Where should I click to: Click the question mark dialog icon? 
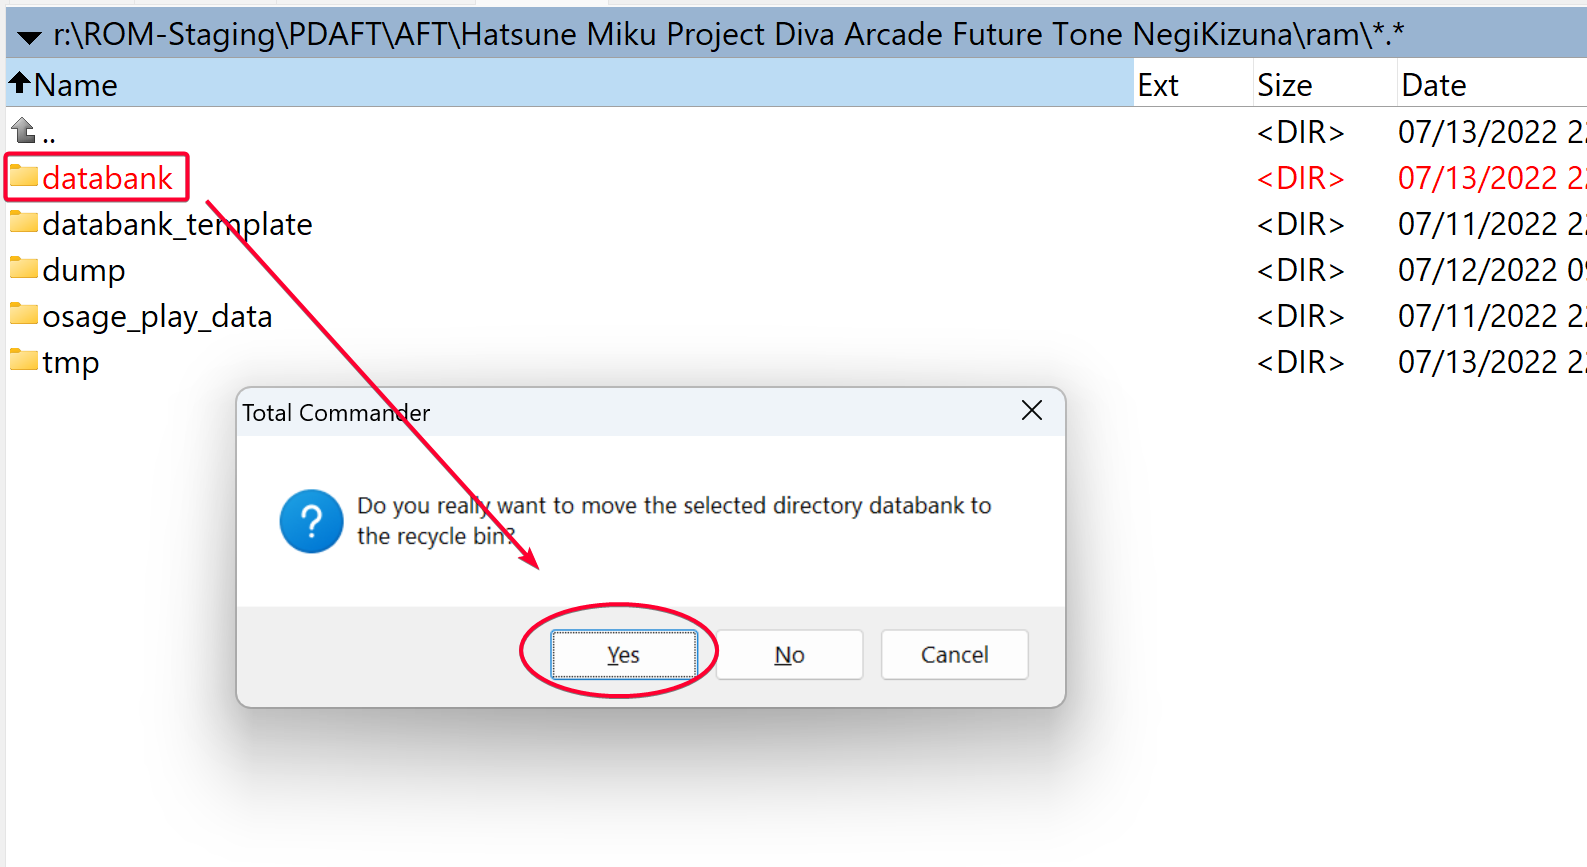click(x=311, y=521)
